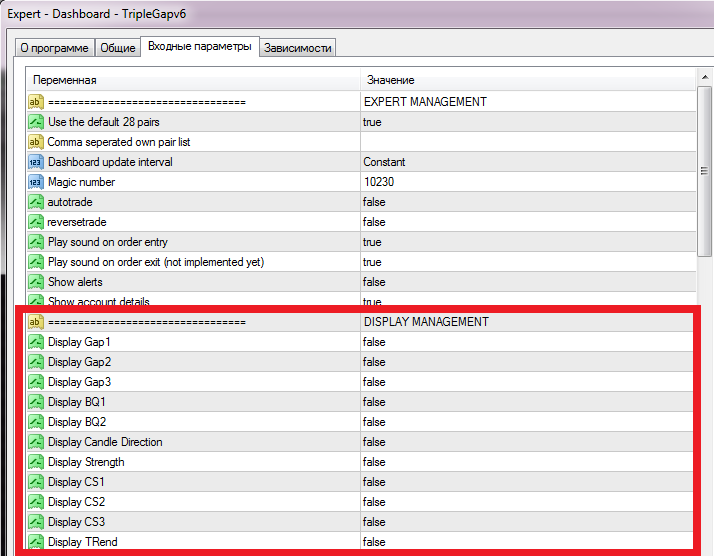Viewport: 714px width, 556px height.
Task: Click the bool icon for Display Candle Direction
Action: tap(36, 442)
